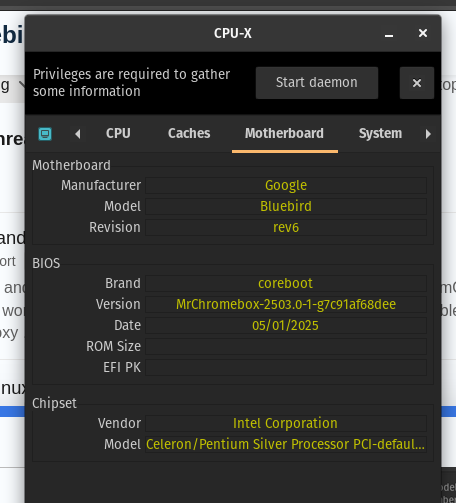
Task: Close the CPU-X window
Action: click(423, 33)
